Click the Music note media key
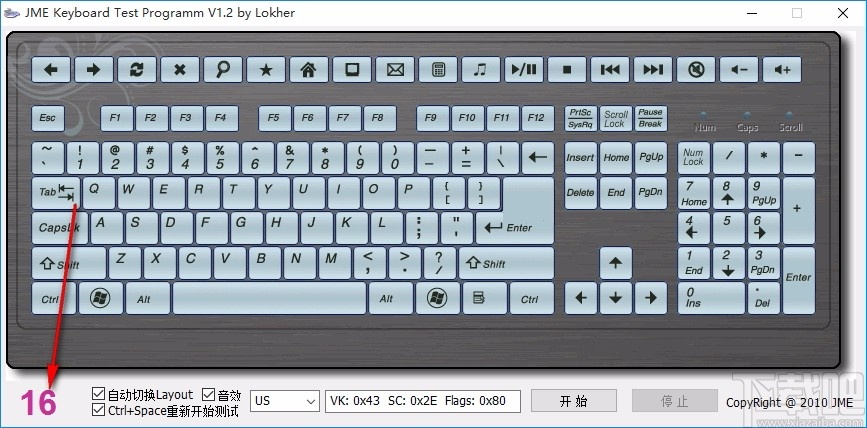Image resolution: width=867 pixels, height=428 pixels. click(x=480, y=70)
